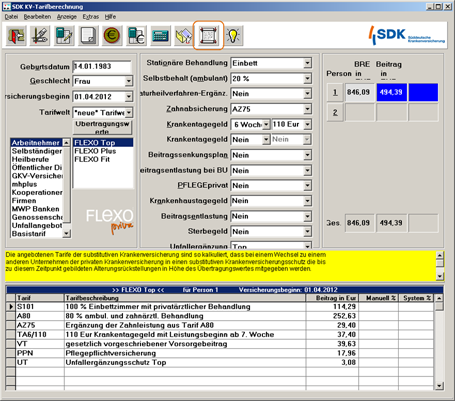Screen dimensions: 455x401
Task: Click the group list scroll up arrow
Action: point(66,142)
